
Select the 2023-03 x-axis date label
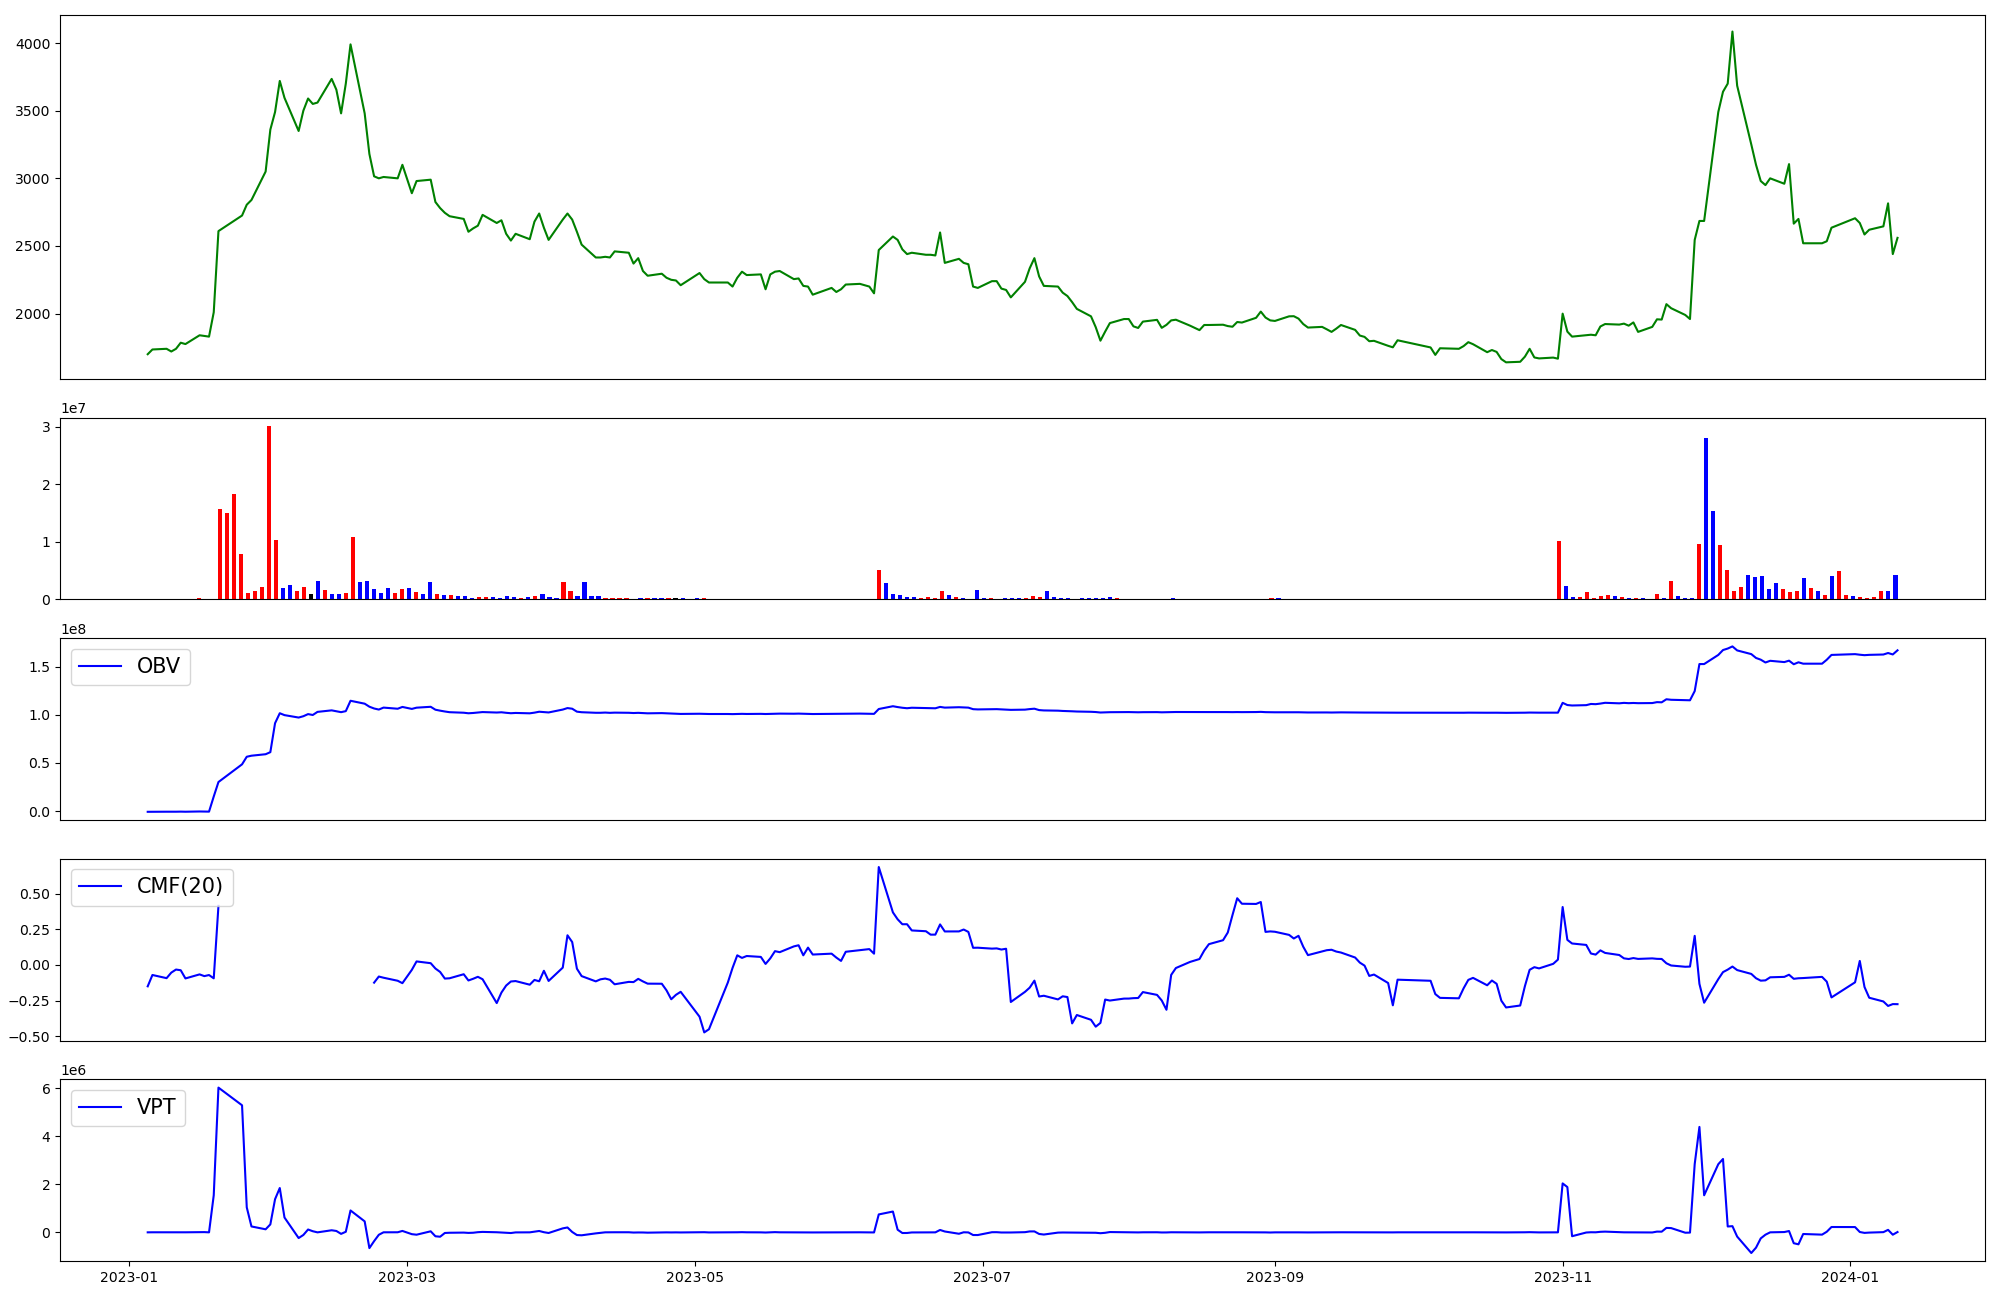click(407, 1277)
